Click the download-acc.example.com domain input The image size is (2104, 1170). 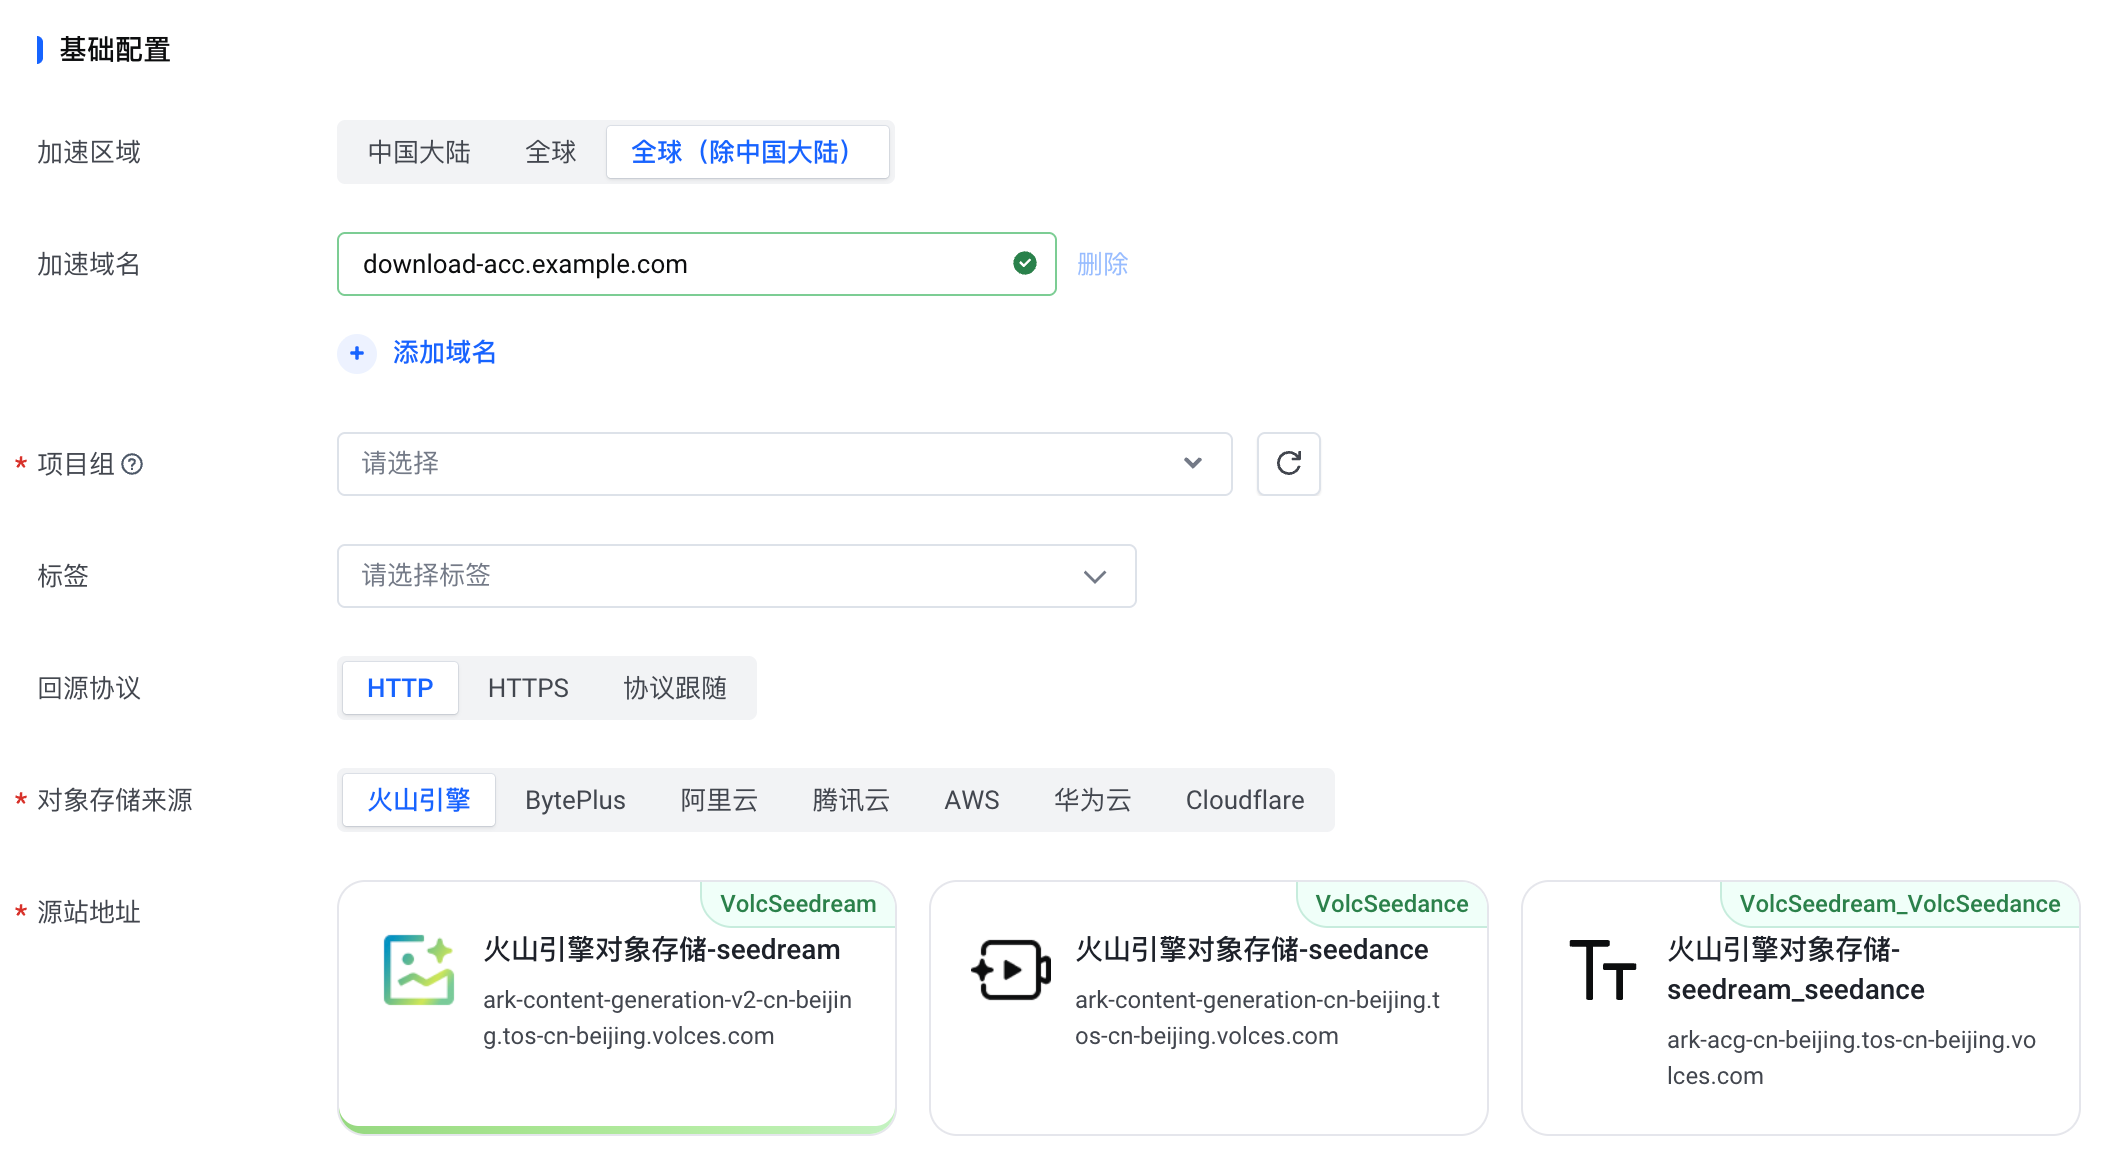(x=696, y=264)
